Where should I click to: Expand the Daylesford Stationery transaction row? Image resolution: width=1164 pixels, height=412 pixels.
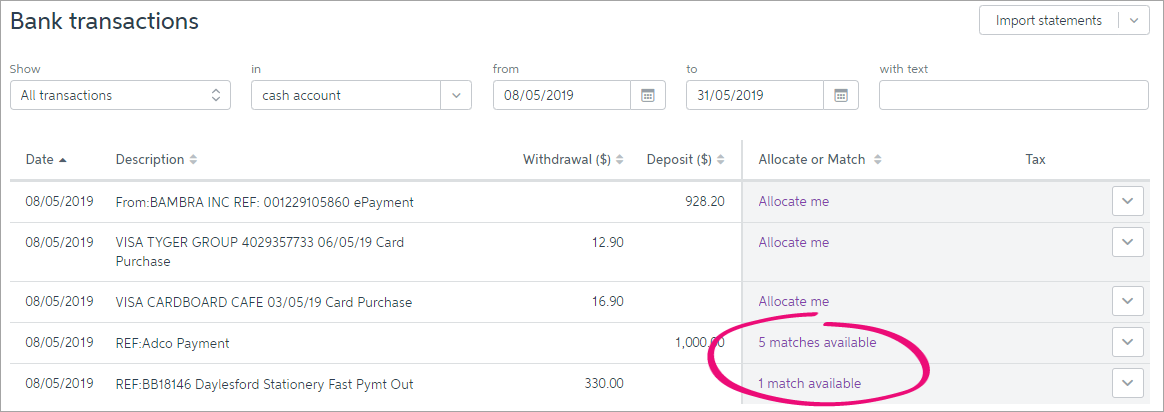pos(1128,384)
